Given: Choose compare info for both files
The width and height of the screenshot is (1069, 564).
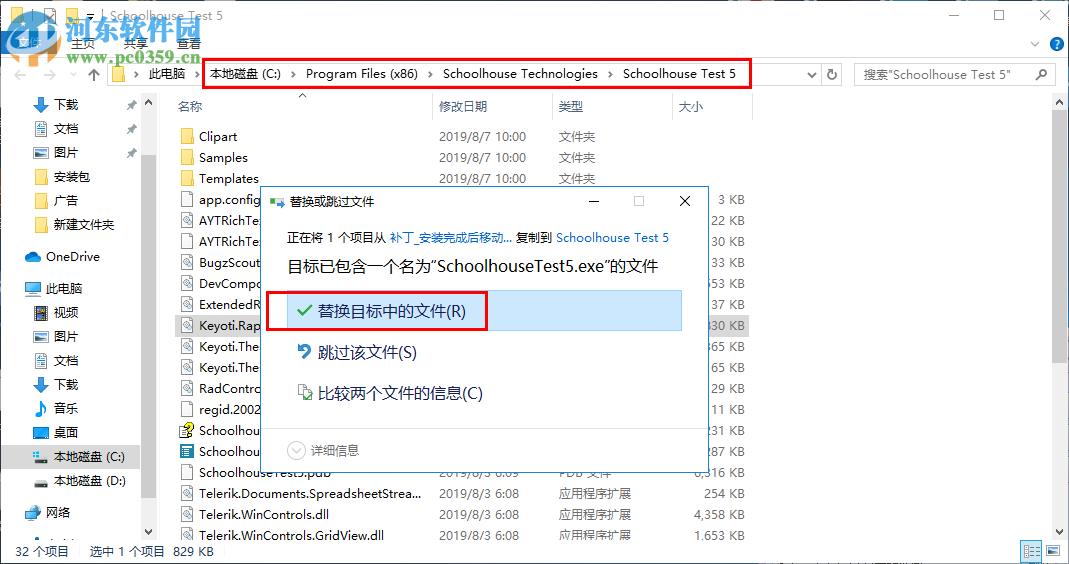Looking at the screenshot, I should 390,393.
